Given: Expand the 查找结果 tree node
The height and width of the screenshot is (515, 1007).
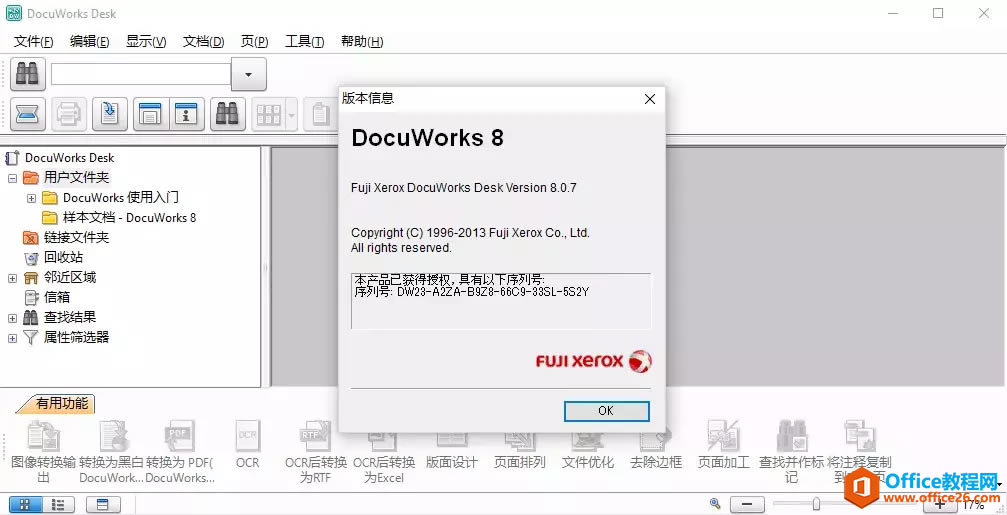Looking at the screenshot, I should click(x=12, y=318).
